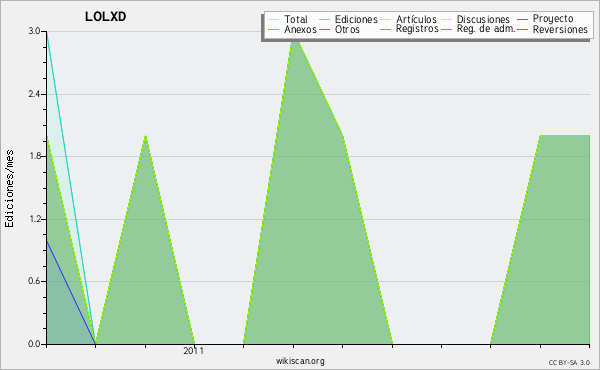
Task: Click the 0.6 y-axis value
Action: 34,281
